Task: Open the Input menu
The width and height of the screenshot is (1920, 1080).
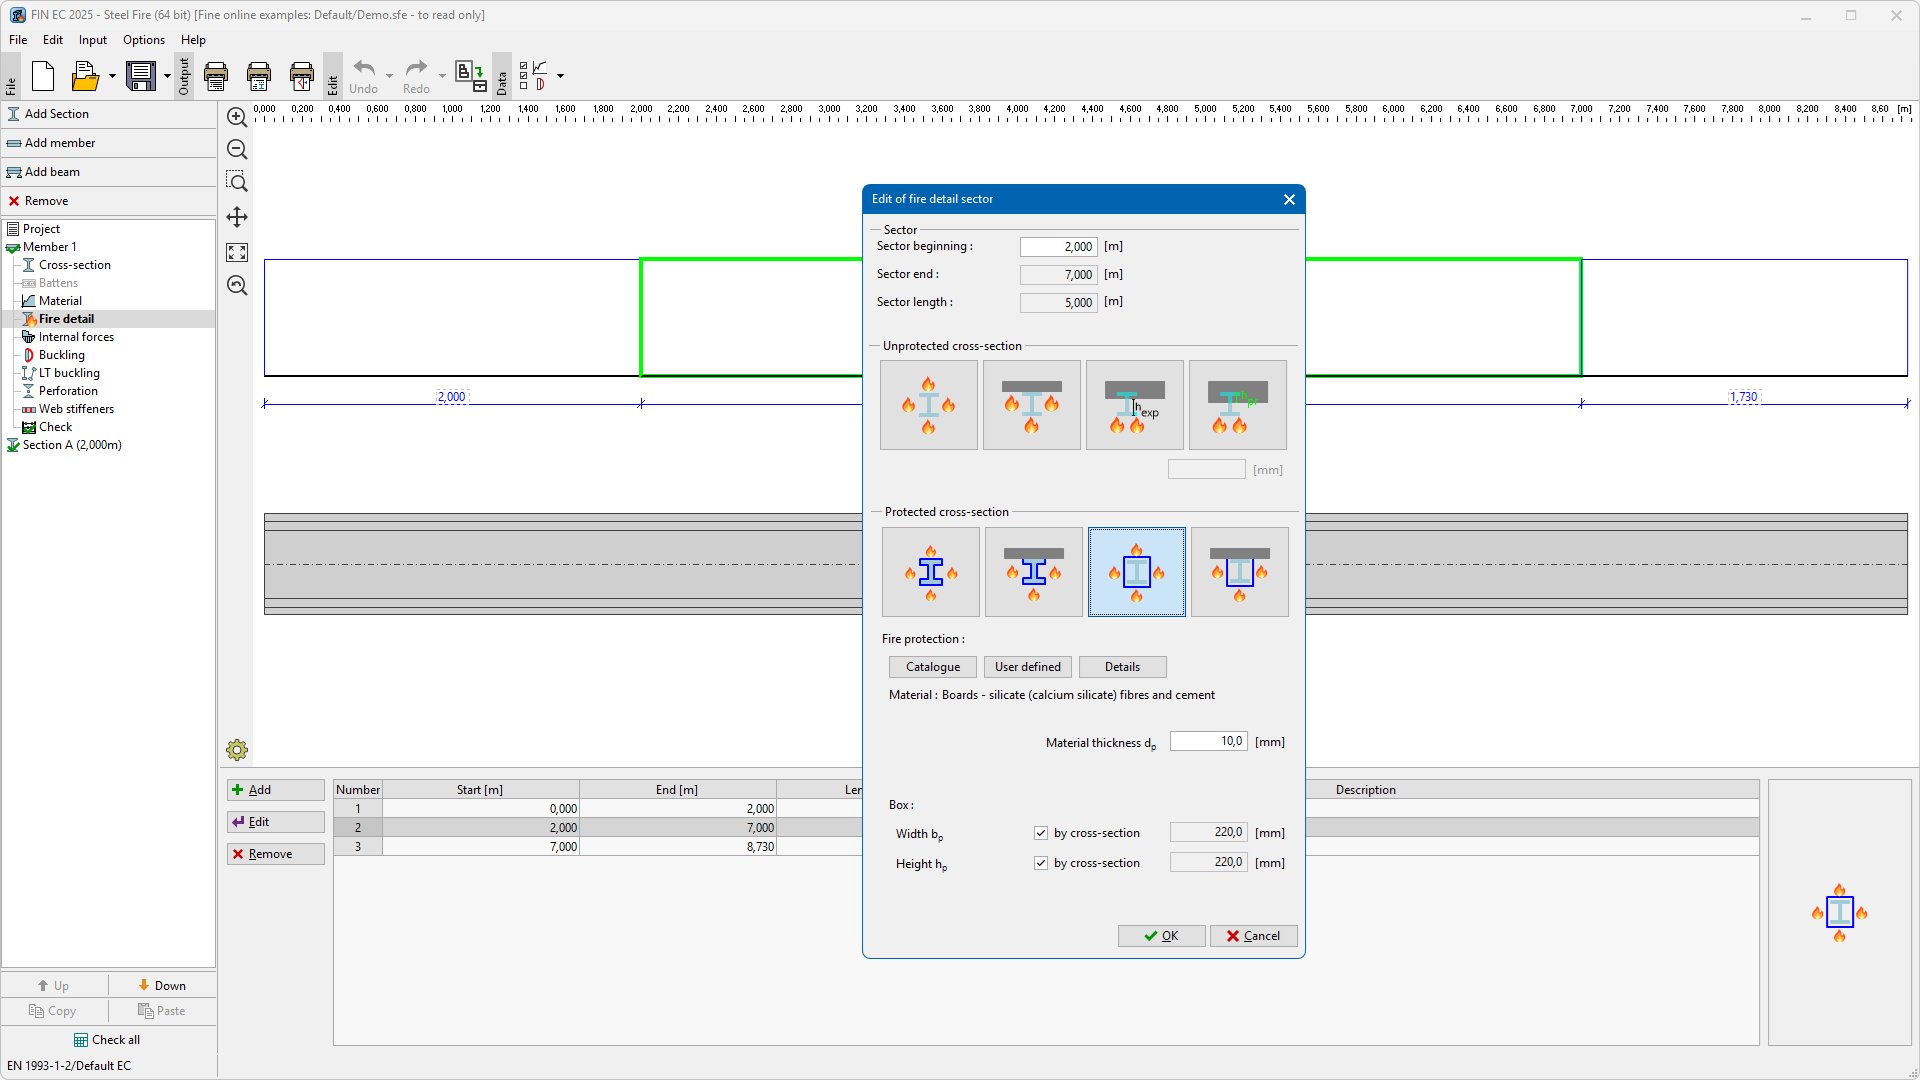Action: click(92, 40)
